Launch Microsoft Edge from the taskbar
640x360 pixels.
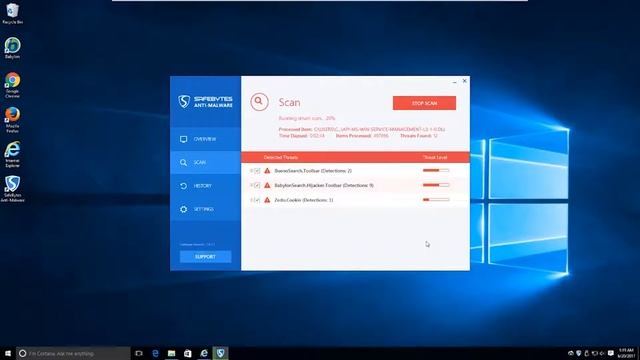pos(155,353)
